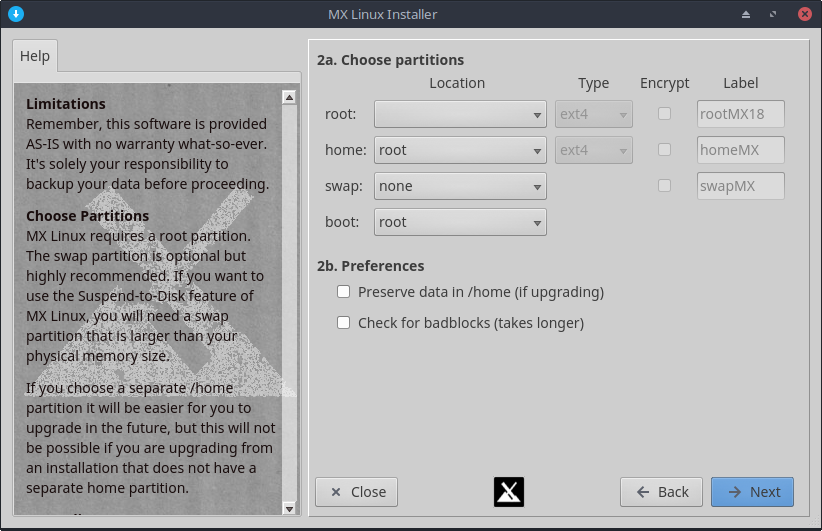The height and width of the screenshot is (531, 822).
Task: Click the homeMX label field
Action: tap(741, 150)
